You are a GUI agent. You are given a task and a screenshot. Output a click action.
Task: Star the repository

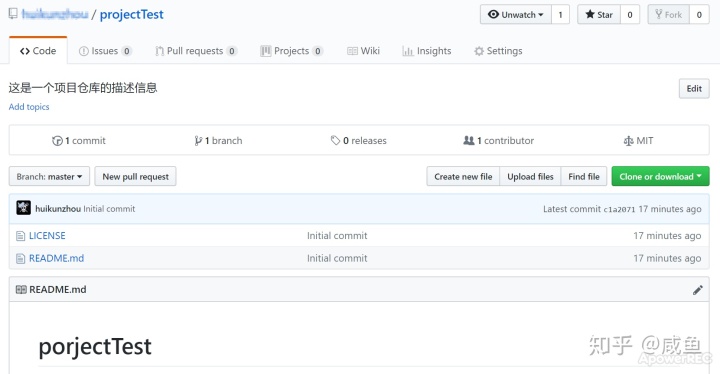coord(599,14)
